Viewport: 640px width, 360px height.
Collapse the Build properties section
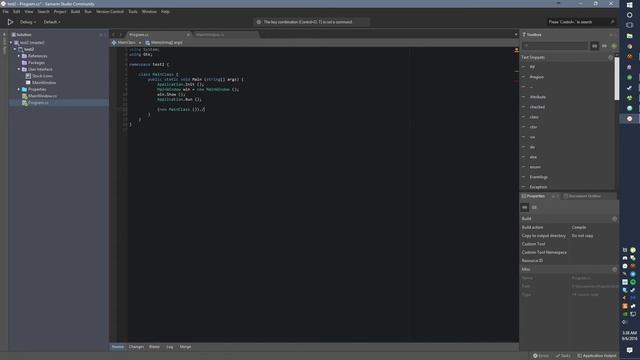[x=614, y=219]
